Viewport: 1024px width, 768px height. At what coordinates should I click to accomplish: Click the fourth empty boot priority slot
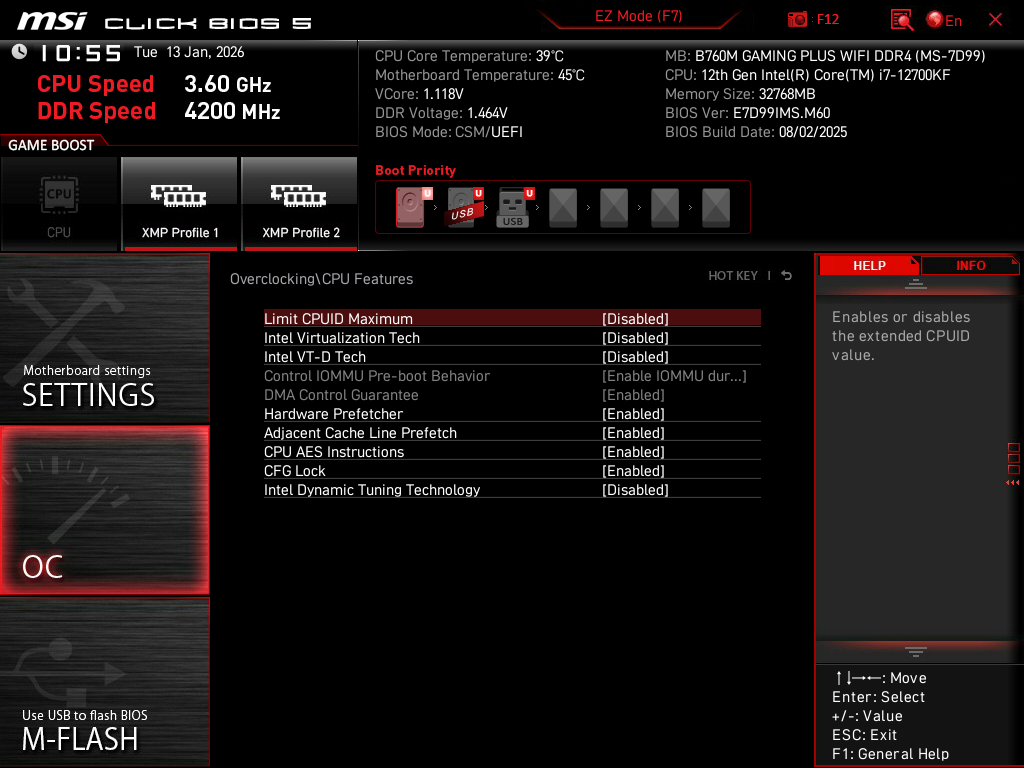click(563, 208)
